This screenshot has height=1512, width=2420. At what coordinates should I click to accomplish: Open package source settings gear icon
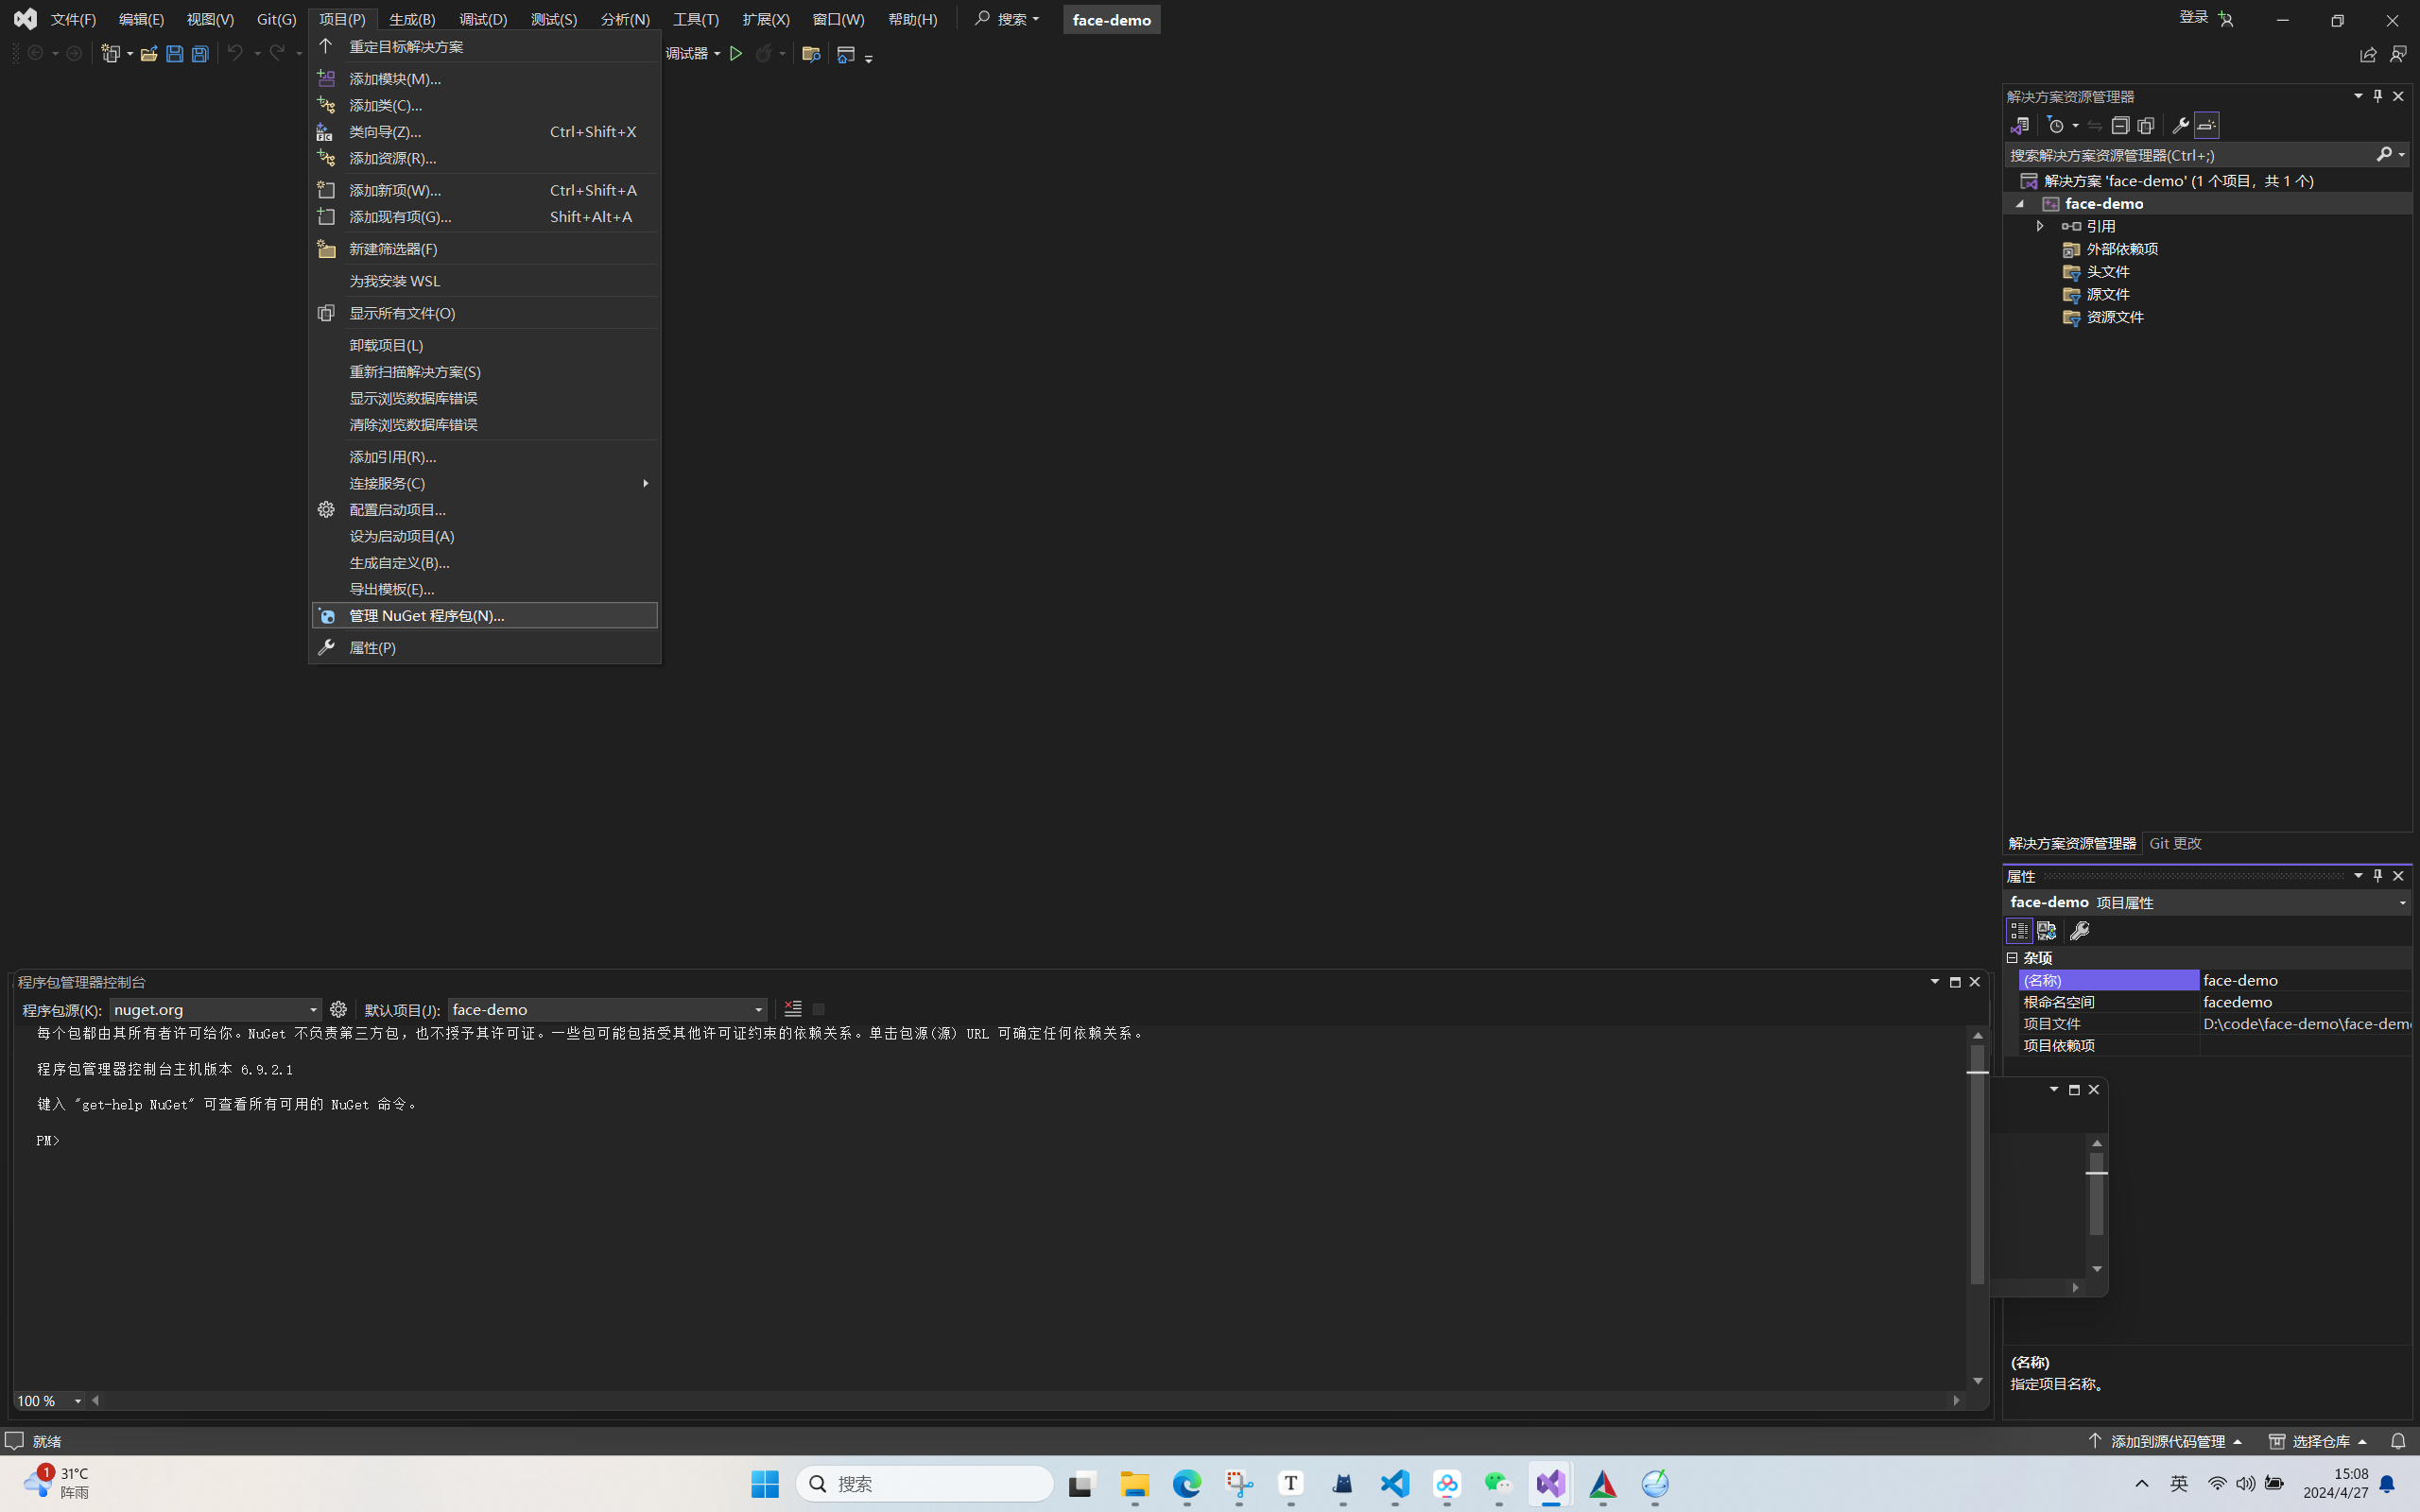coord(338,1010)
